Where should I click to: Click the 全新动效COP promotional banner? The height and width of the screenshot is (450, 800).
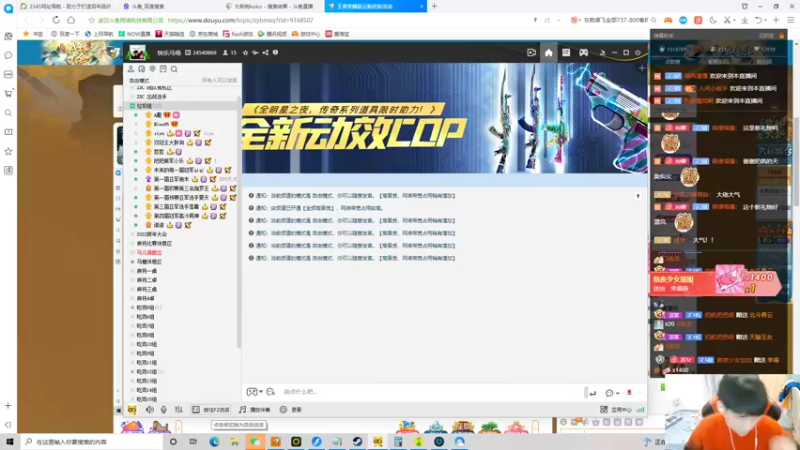[x=445, y=118]
